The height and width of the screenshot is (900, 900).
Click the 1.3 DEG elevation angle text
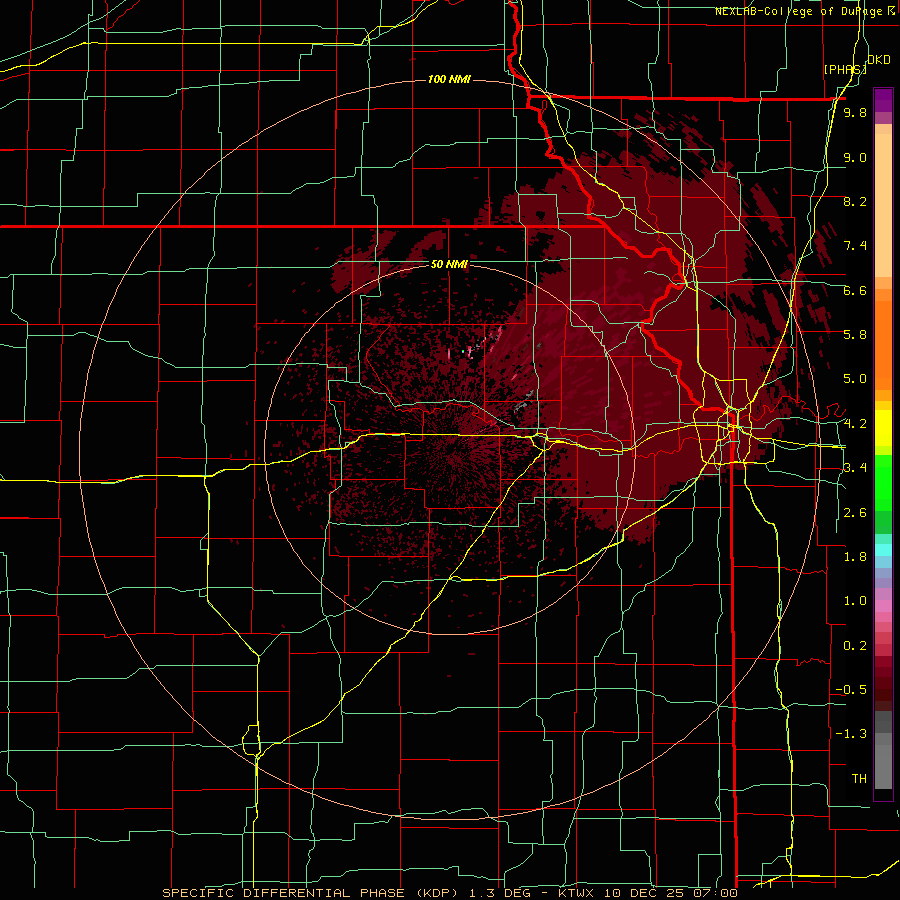(499, 893)
